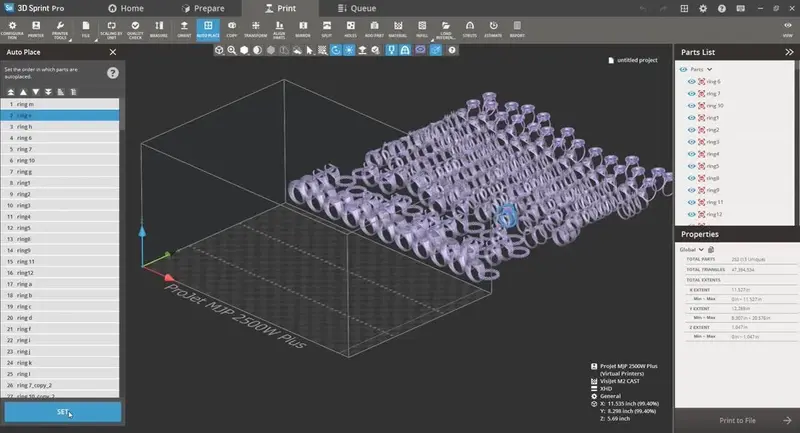Click the viewport toolbar help question mark
The height and width of the screenshot is (433, 800).
(452, 50)
